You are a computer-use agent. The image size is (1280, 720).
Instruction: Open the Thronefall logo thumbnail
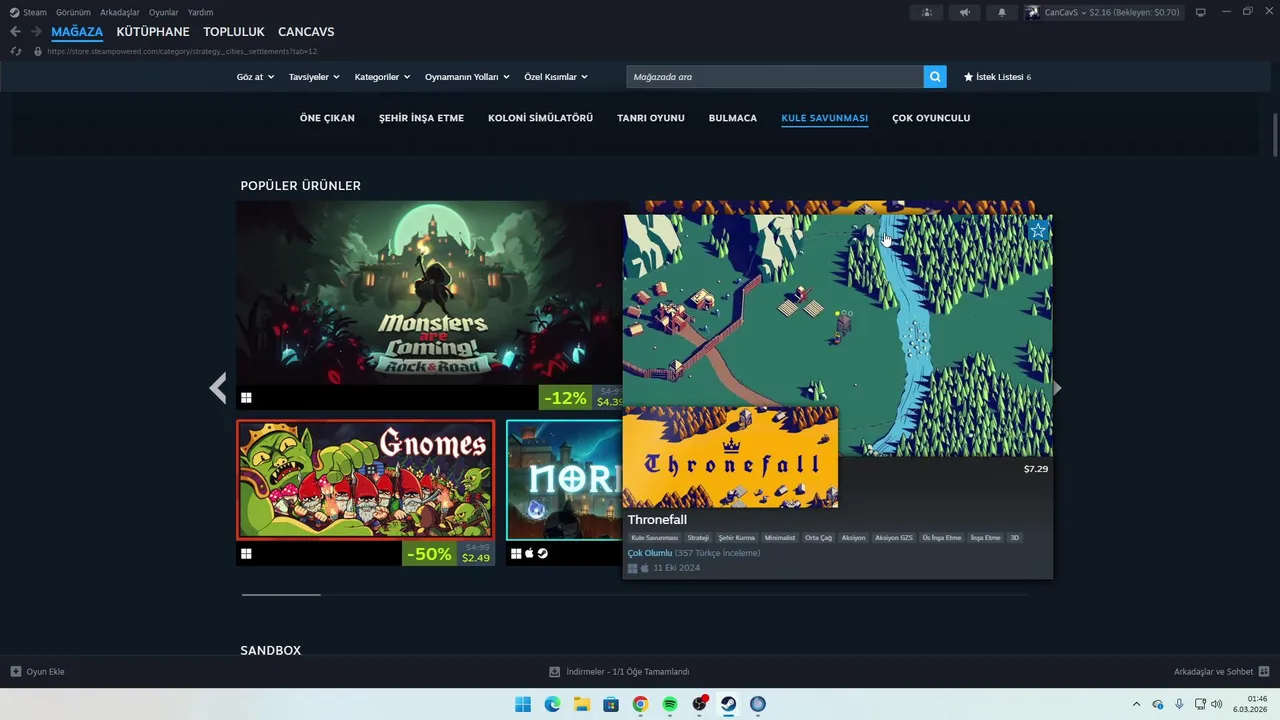(x=730, y=457)
